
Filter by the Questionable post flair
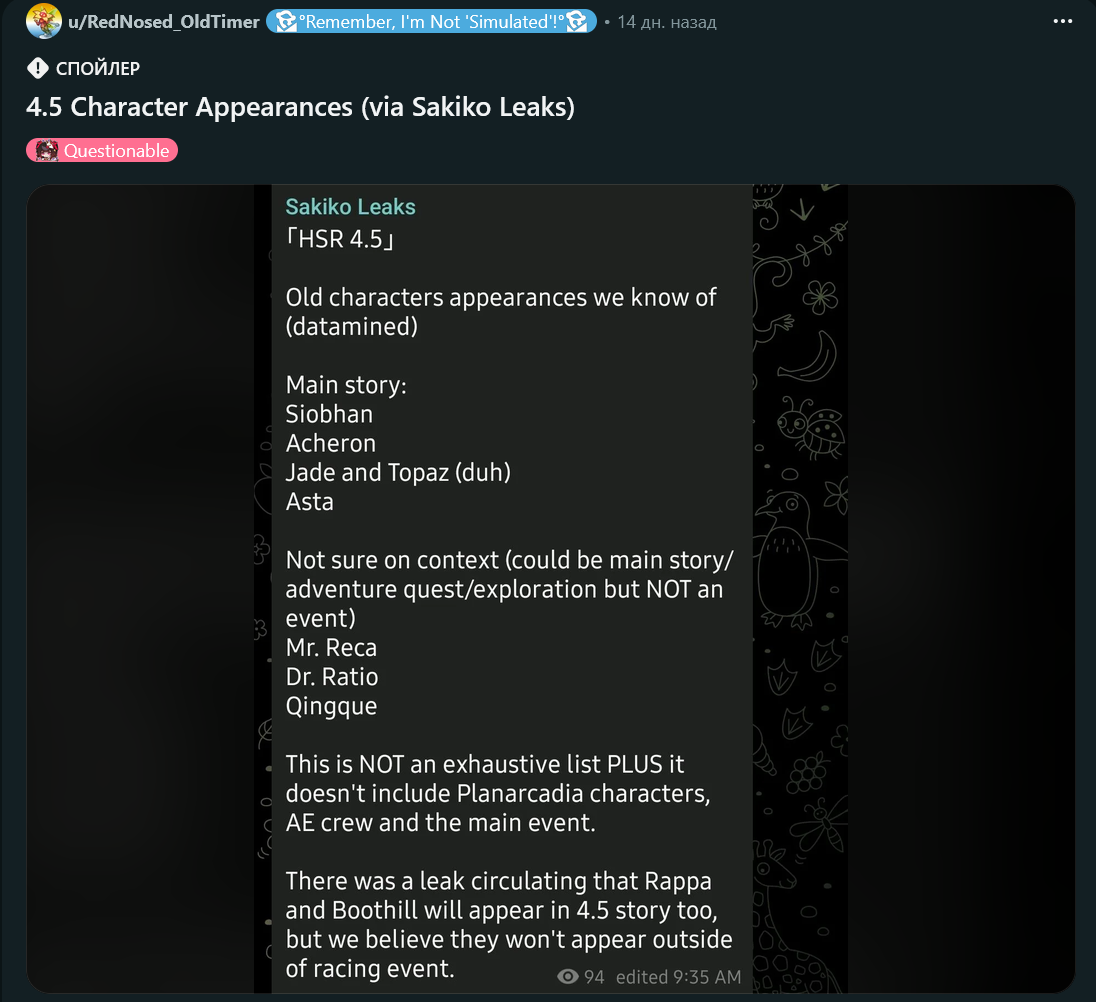(102, 150)
